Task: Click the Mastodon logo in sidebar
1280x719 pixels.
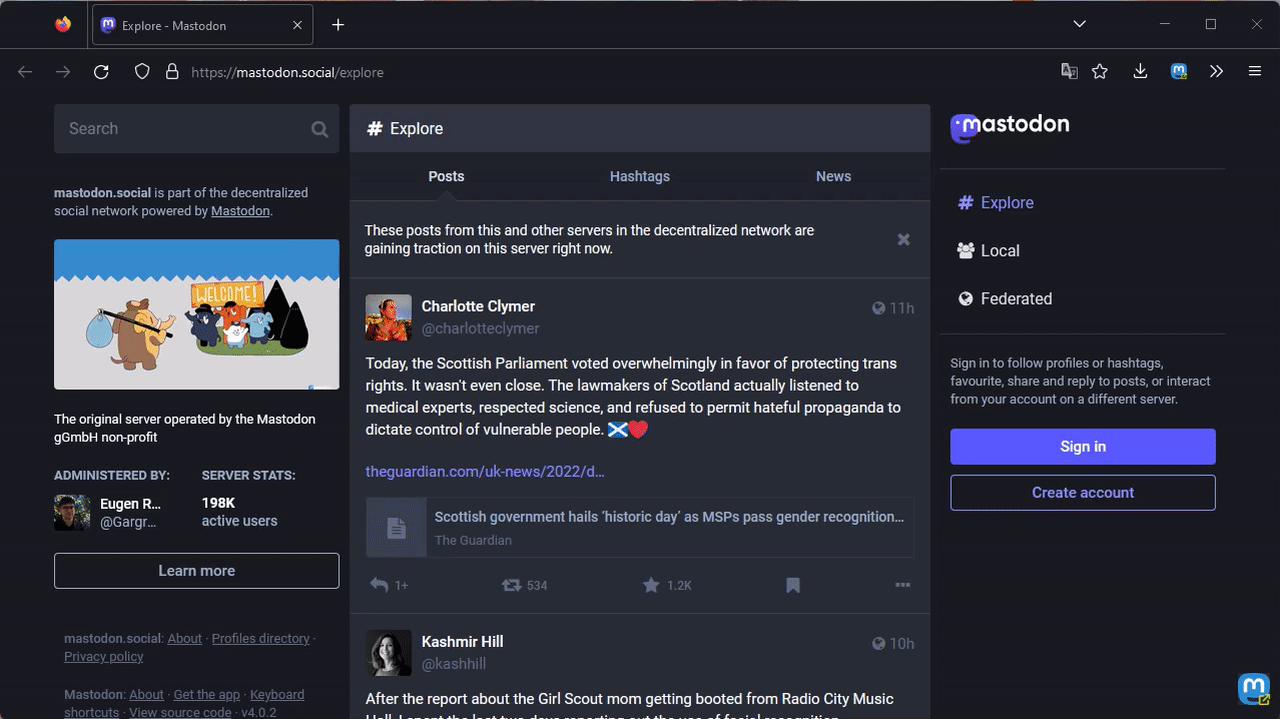Action: [1010, 126]
